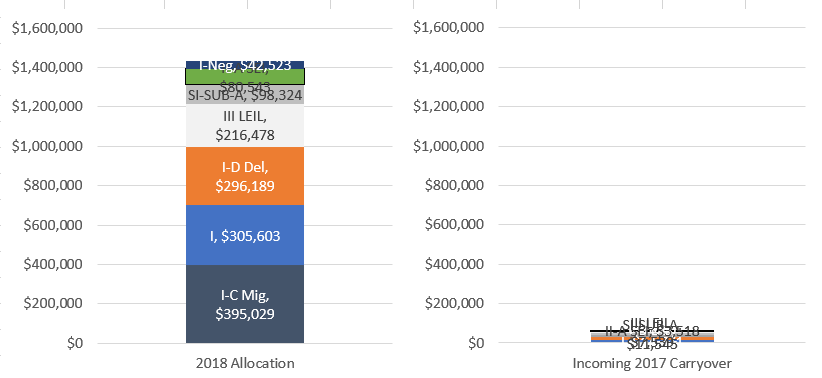Select the $1,600,000 label on left chart
Image resolution: width=822 pixels, height=378 pixels.
pyautogui.click(x=47, y=28)
